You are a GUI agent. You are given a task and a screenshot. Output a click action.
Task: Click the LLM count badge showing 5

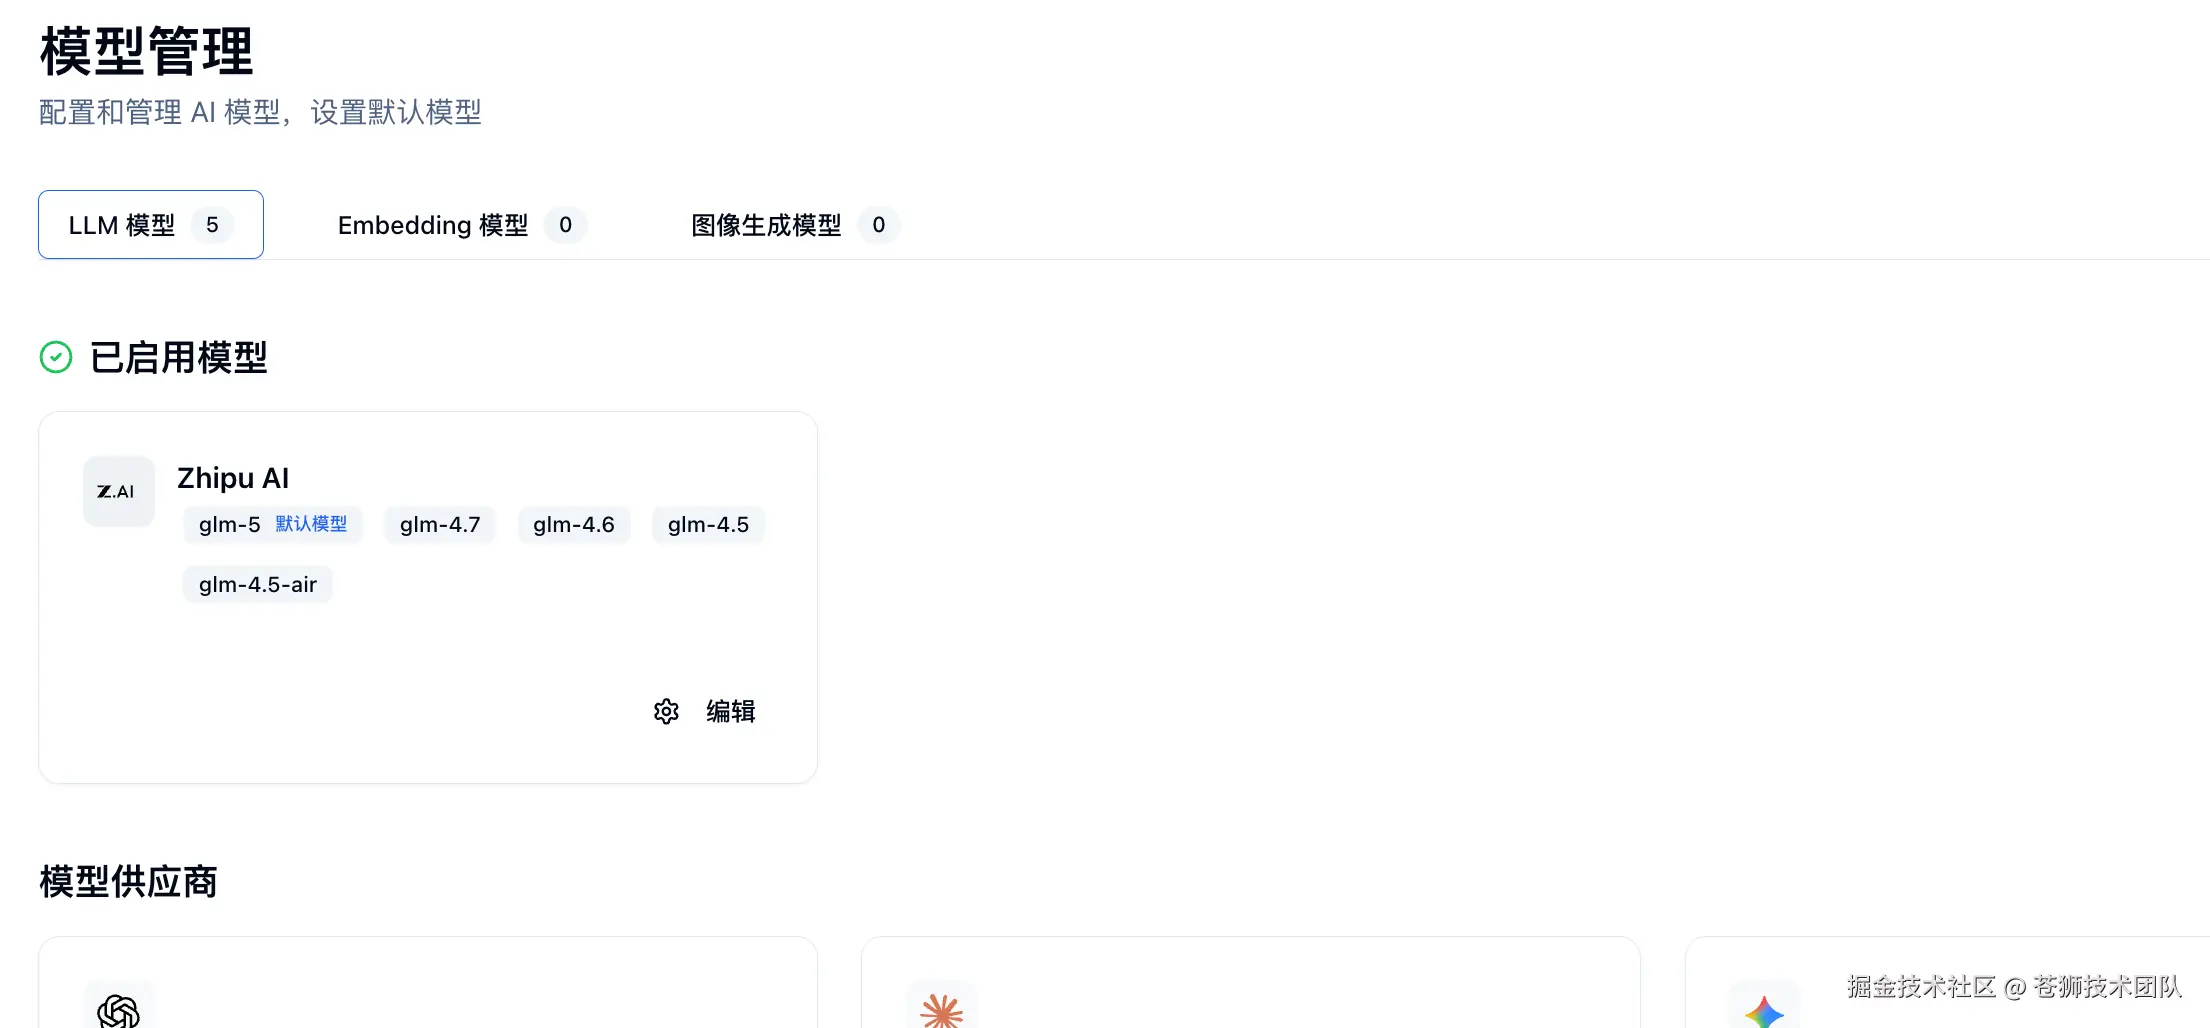point(212,225)
